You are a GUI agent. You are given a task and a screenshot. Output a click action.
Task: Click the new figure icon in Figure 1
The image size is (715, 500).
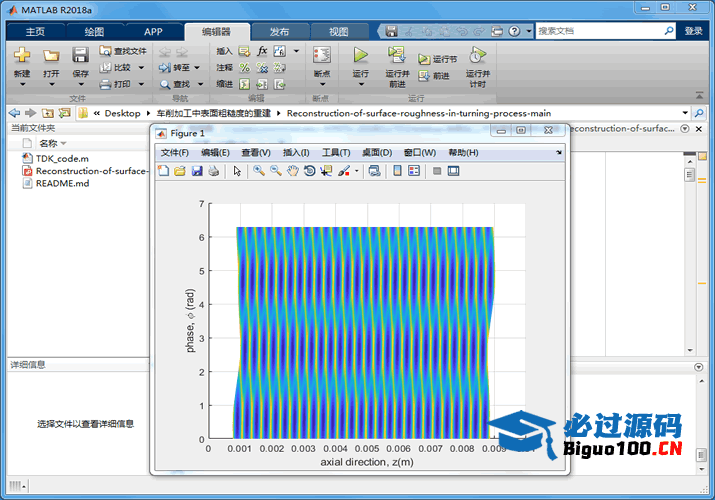coord(163,171)
